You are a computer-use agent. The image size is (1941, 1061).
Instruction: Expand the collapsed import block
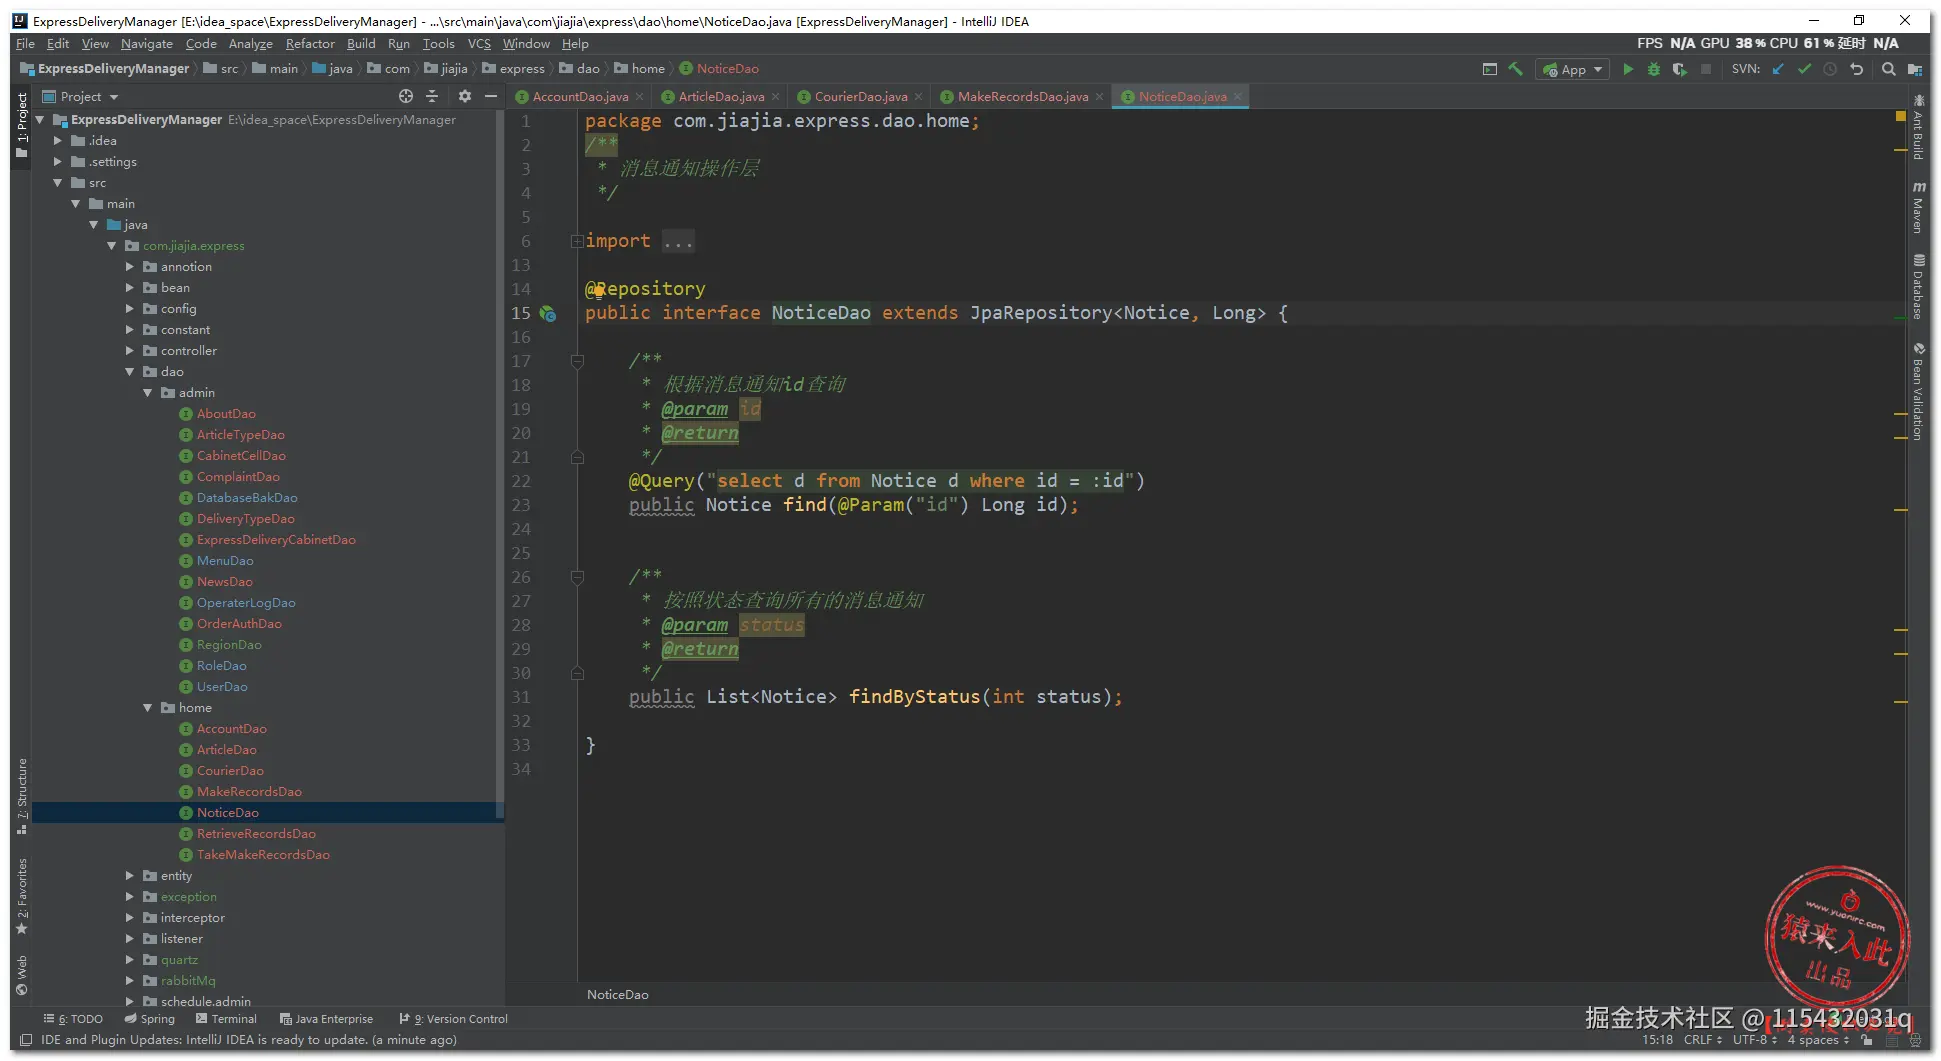pyautogui.click(x=577, y=241)
